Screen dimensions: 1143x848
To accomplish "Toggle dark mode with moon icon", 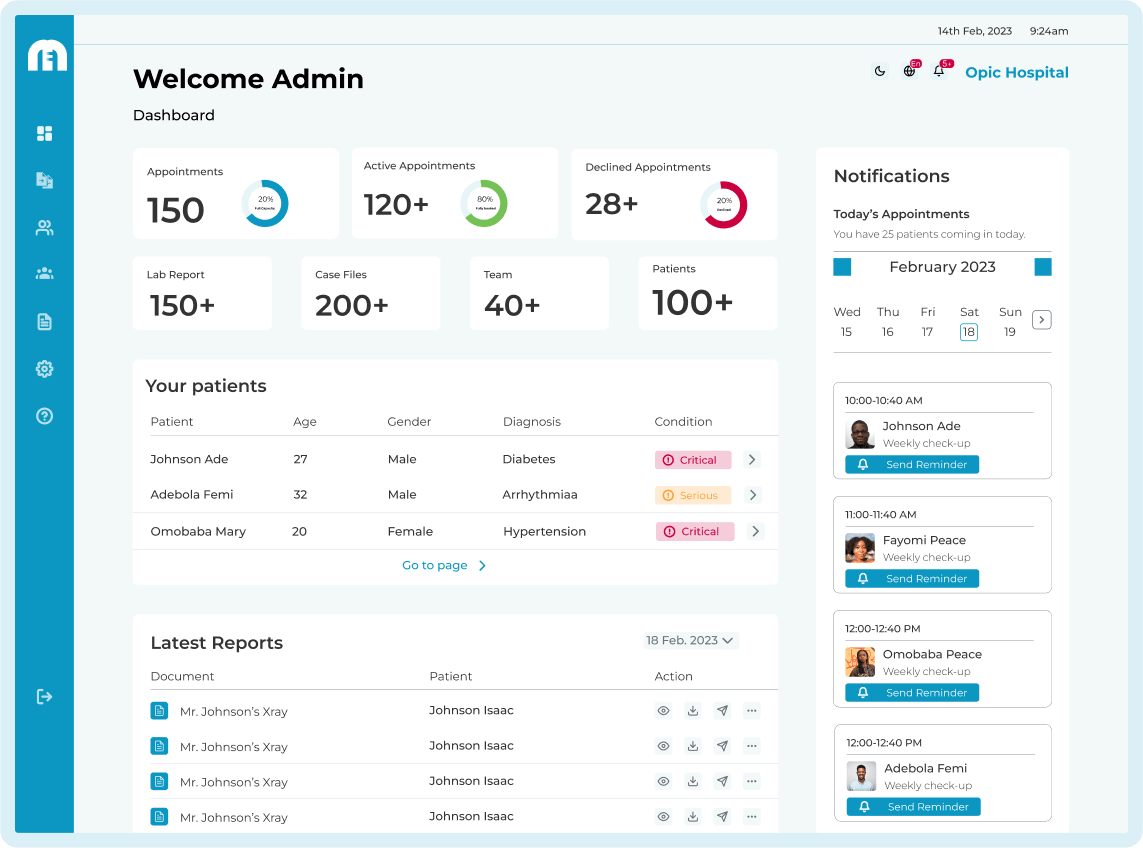I will (880, 71).
